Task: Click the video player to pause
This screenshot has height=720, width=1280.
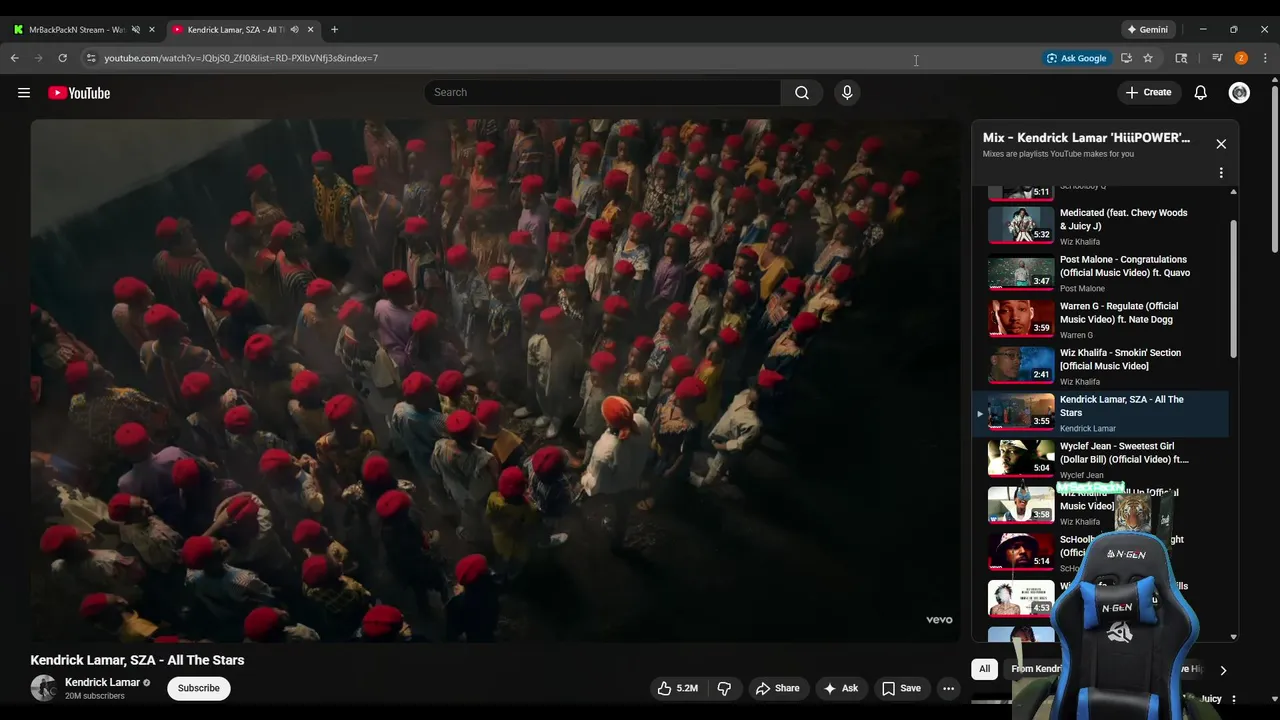Action: pyautogui.click(x=495, y=380)
